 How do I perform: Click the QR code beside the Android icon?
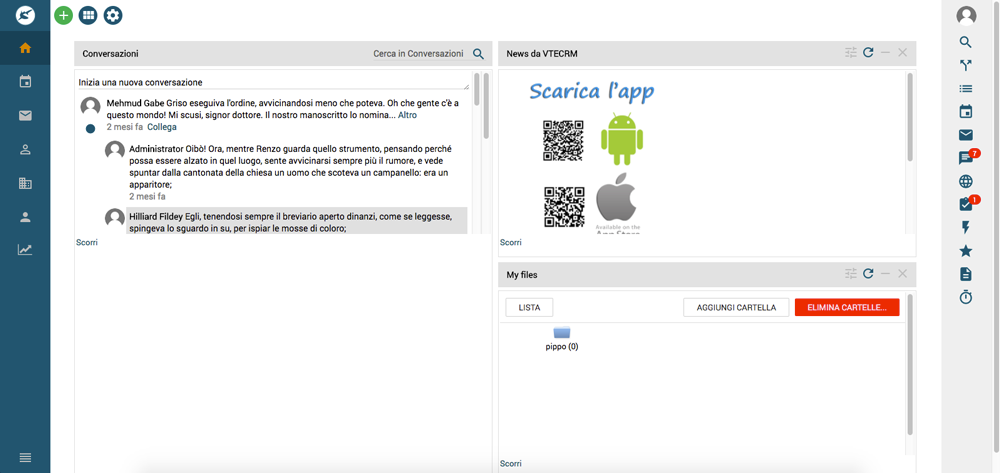point(563,140)
